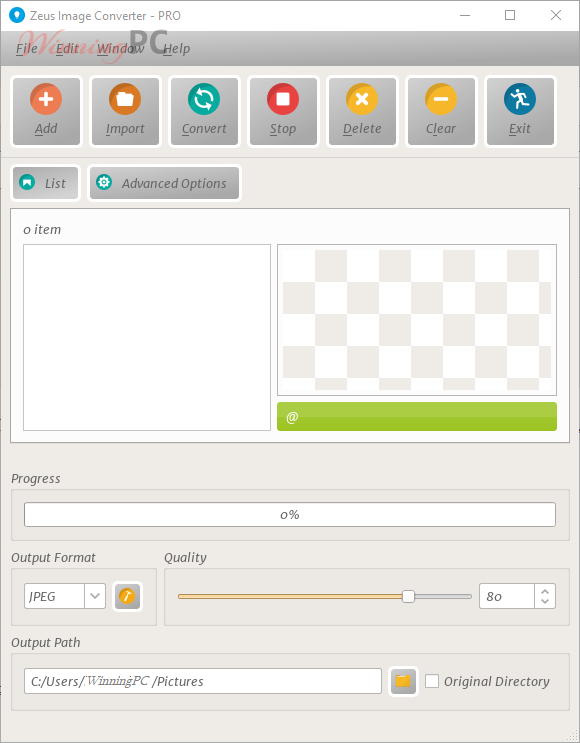This screenshot has width=580, height=743.
Task: Click the Add images button
Action: point(46,111)
